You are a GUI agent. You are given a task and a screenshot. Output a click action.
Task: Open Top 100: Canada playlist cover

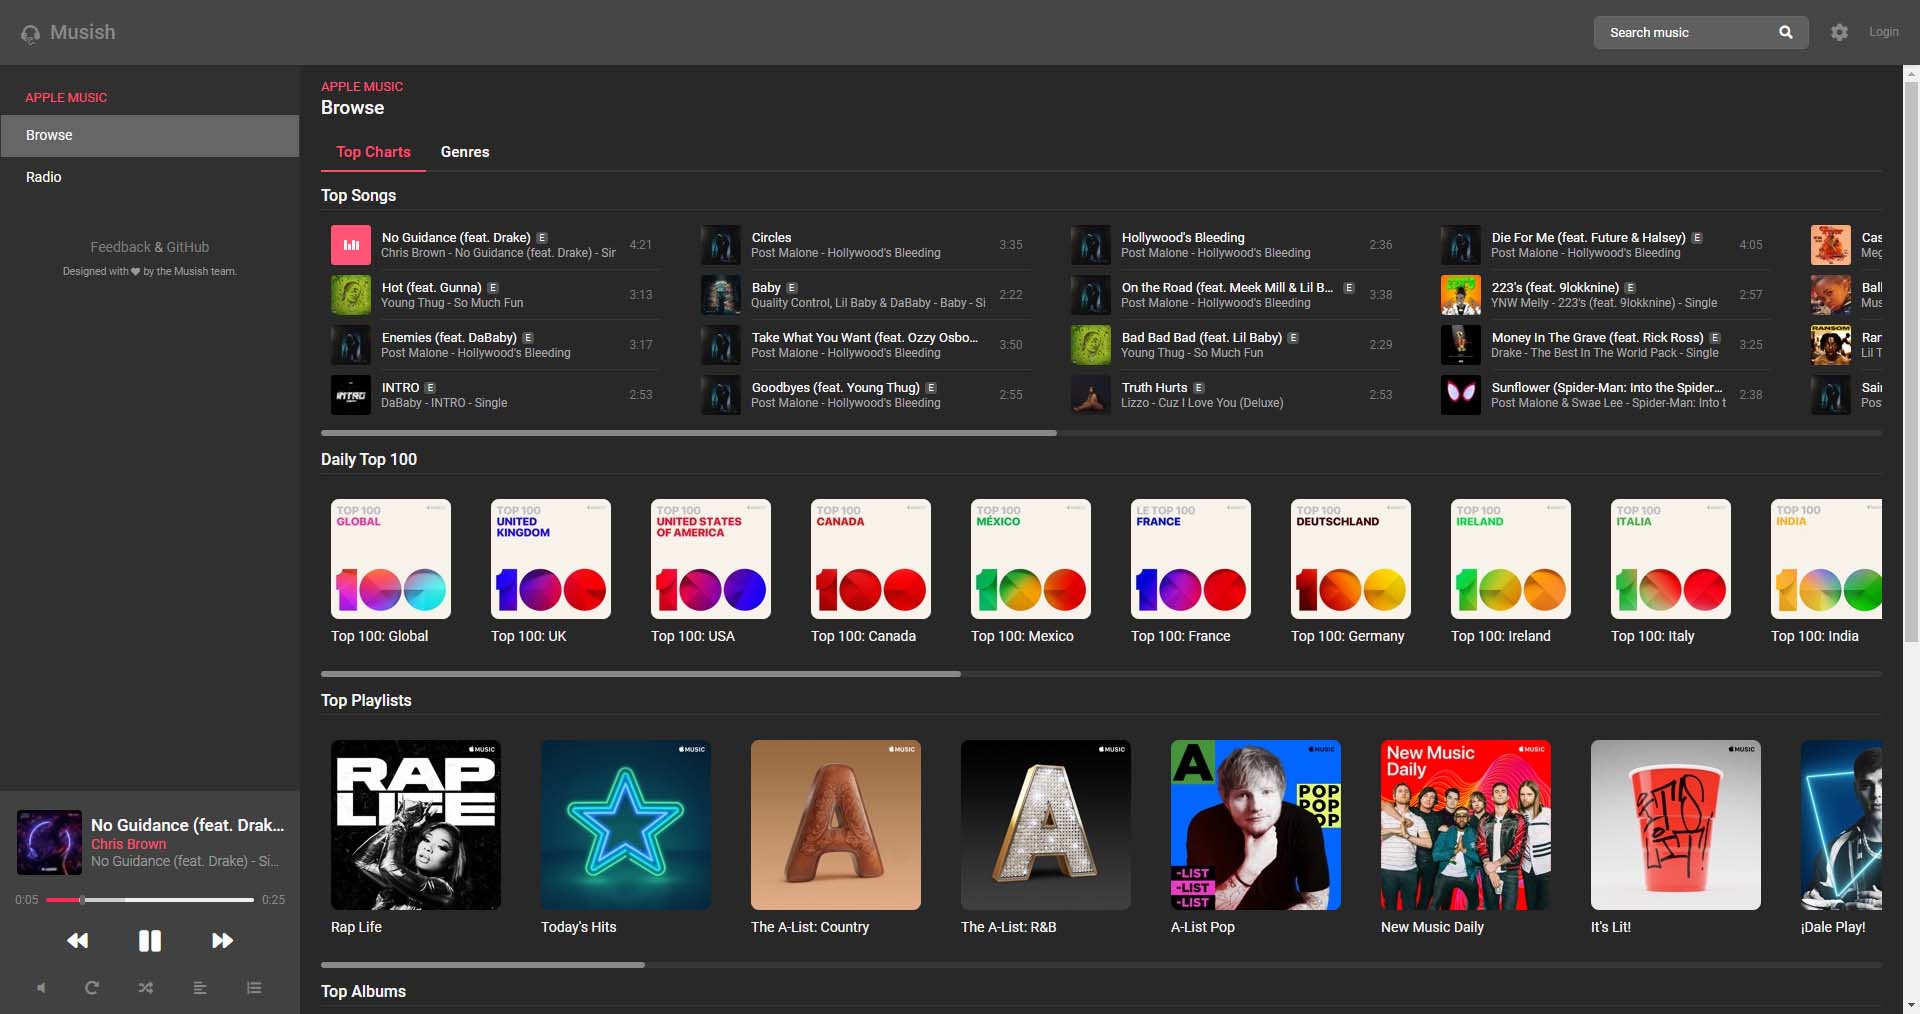[871, 559]
